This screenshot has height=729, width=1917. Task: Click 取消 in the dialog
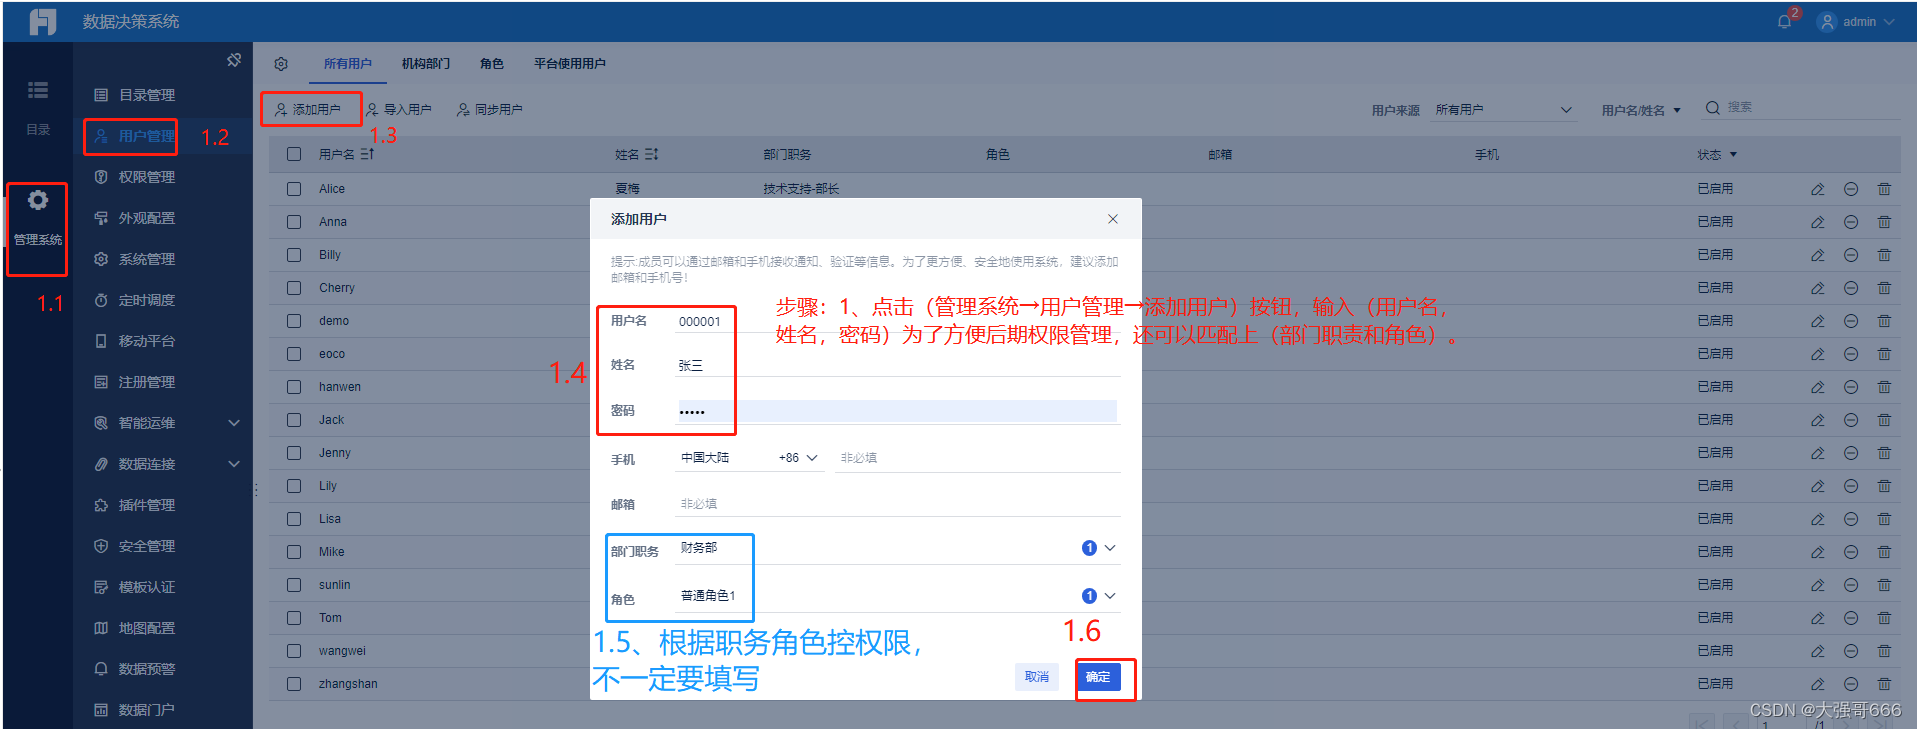(x=1037, y=677)
